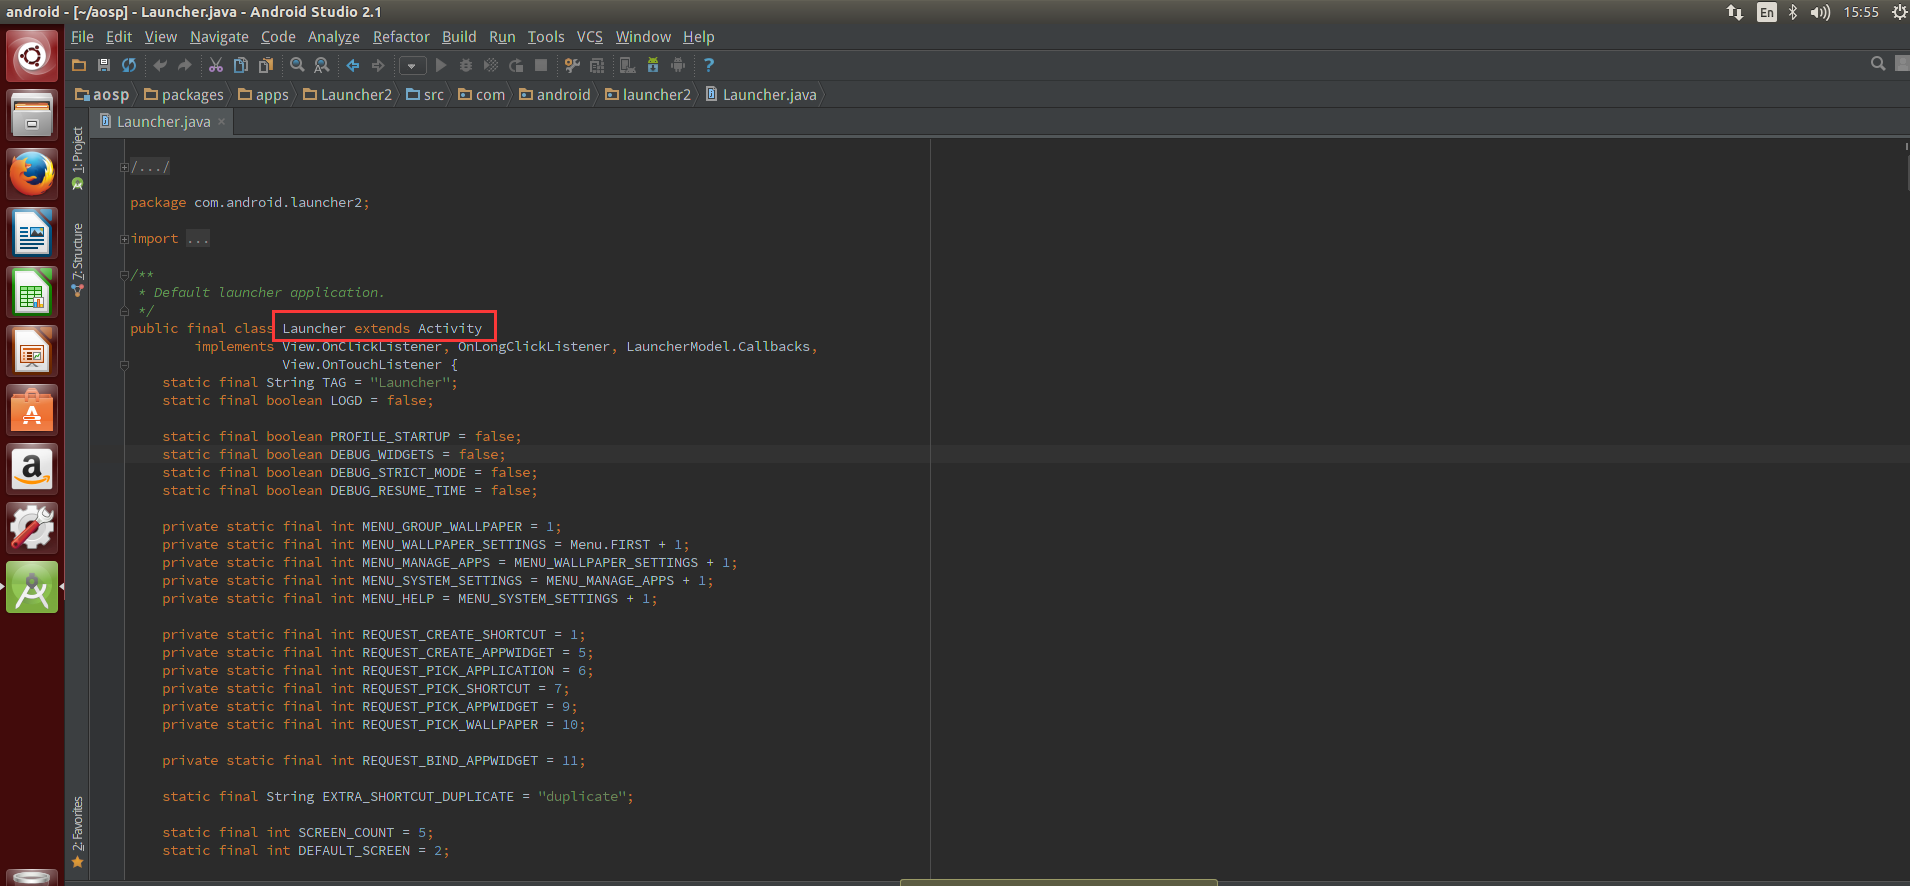Image resolution: width=1910 pixels, height=886 pixels.
Task: Click the green Run play icon
Action: [x=441, y=65]
